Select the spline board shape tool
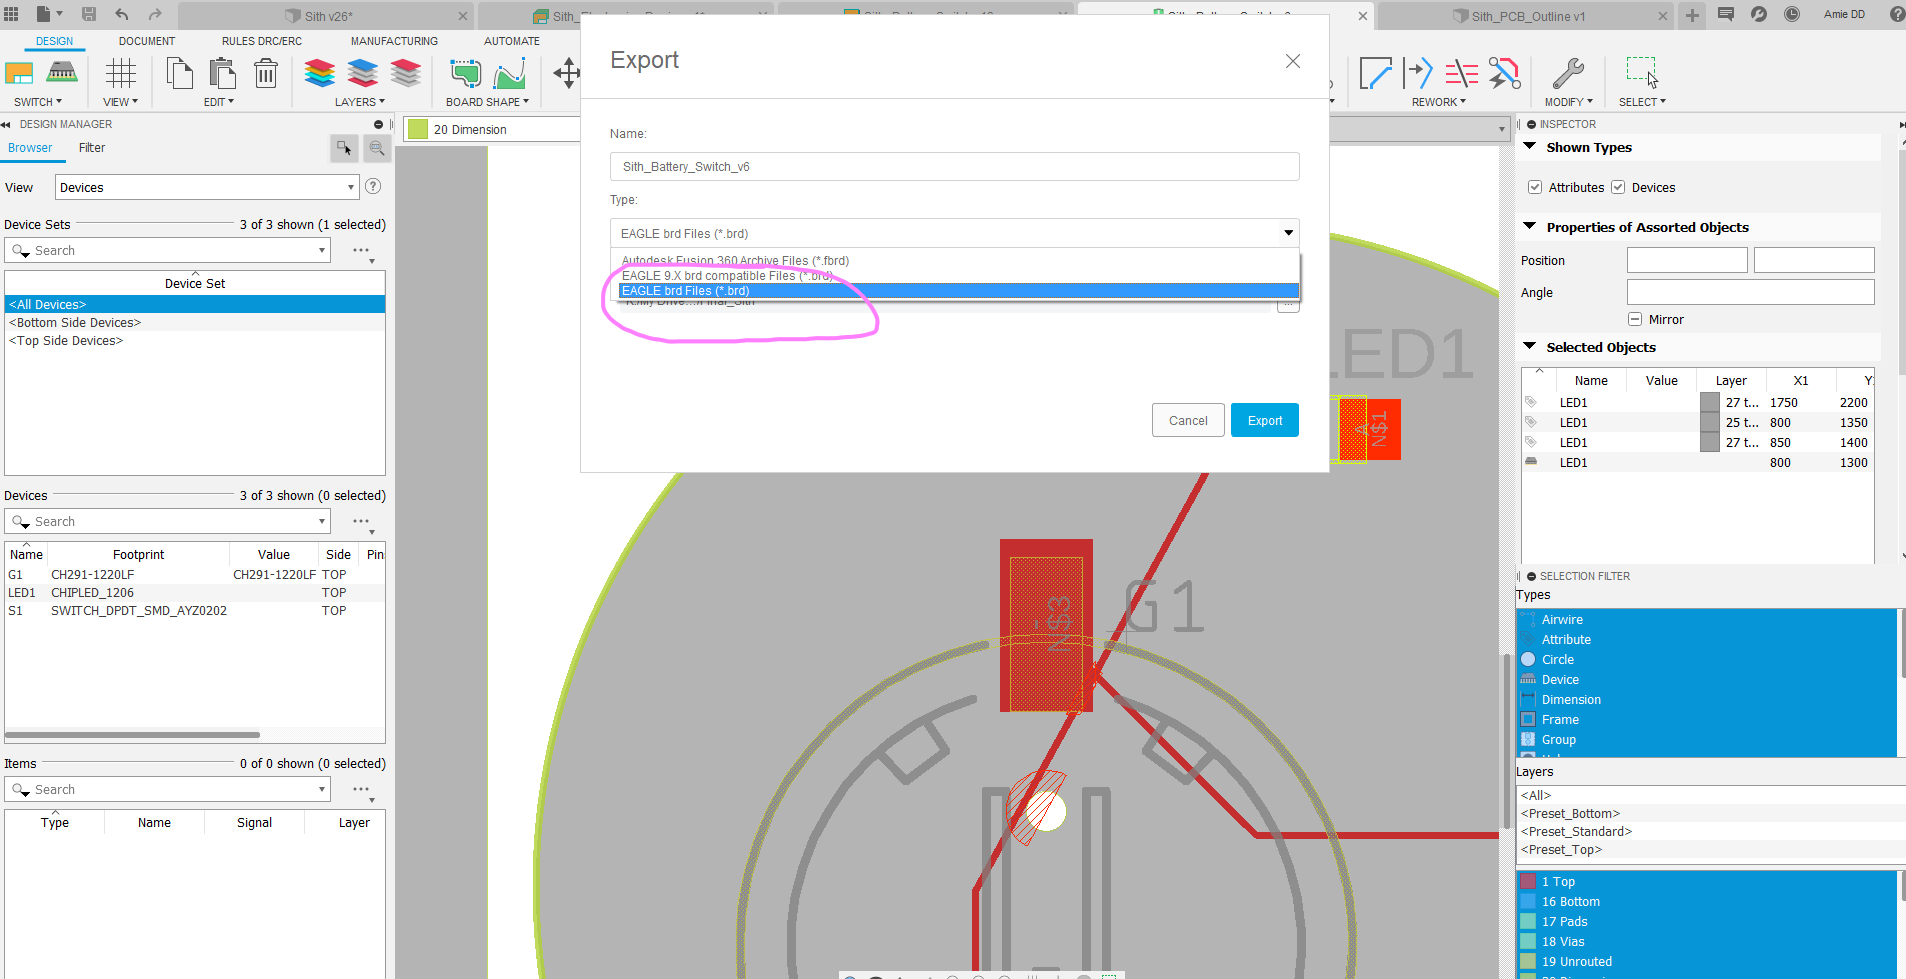1906x979 pixels. click(x=510, y=73)
